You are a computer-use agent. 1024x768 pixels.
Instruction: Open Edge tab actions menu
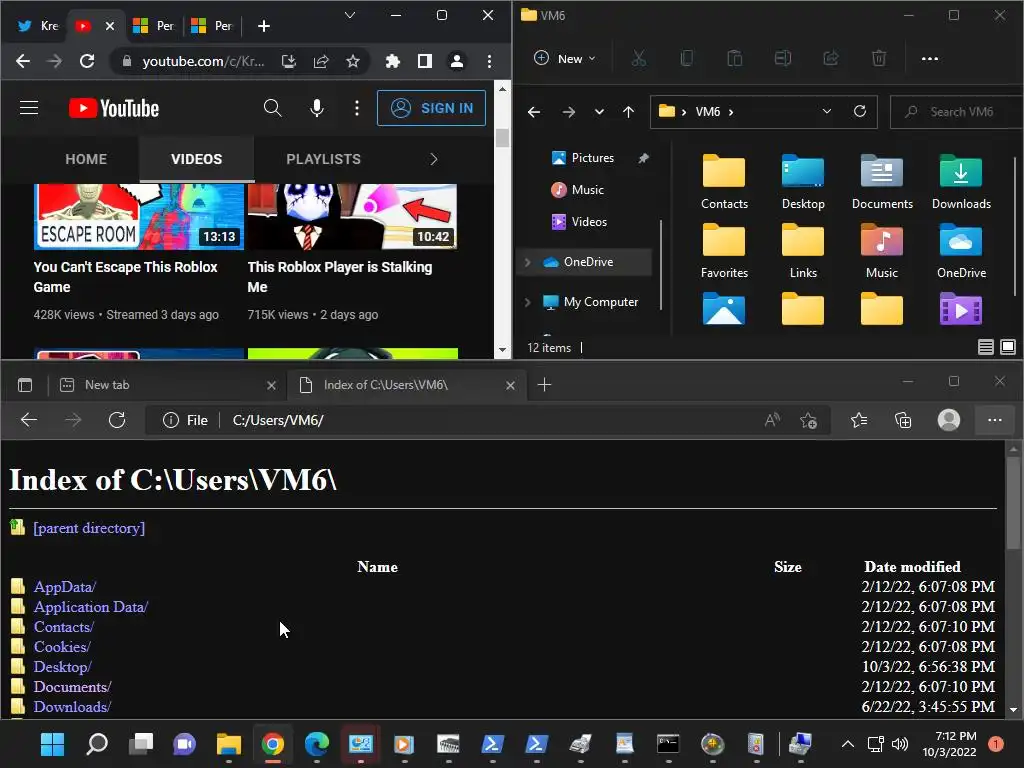25,385
